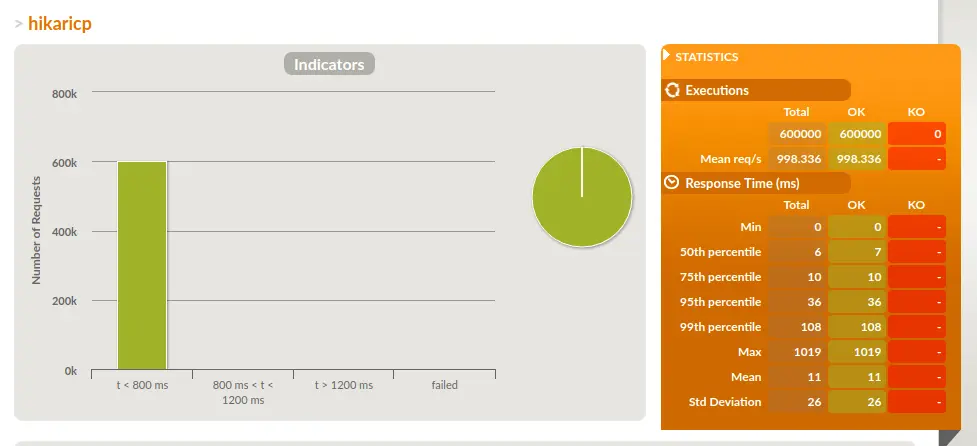Click the hikaricp title link
Viewport: 977px width, 446px height.
tap(60, 24)
